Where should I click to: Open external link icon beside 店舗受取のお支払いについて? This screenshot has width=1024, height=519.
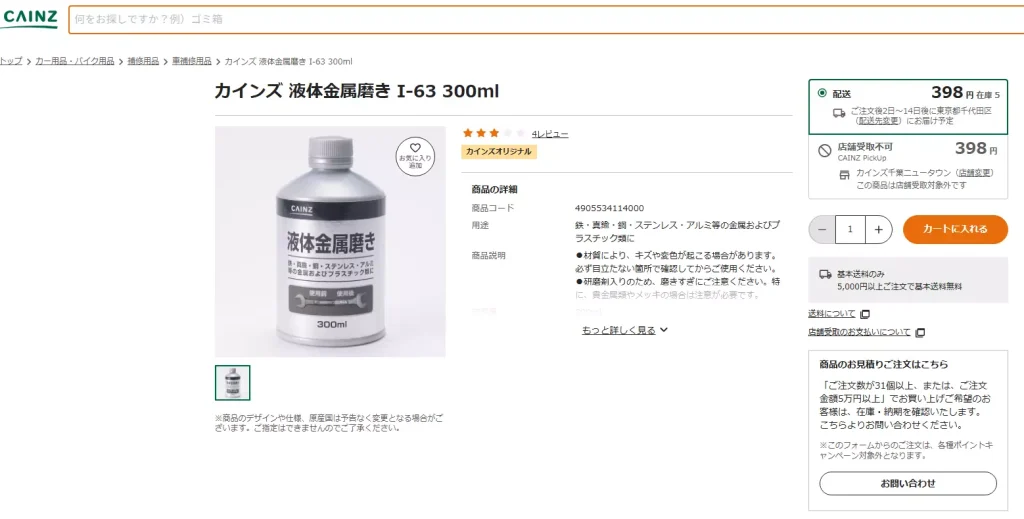(920, 332)
